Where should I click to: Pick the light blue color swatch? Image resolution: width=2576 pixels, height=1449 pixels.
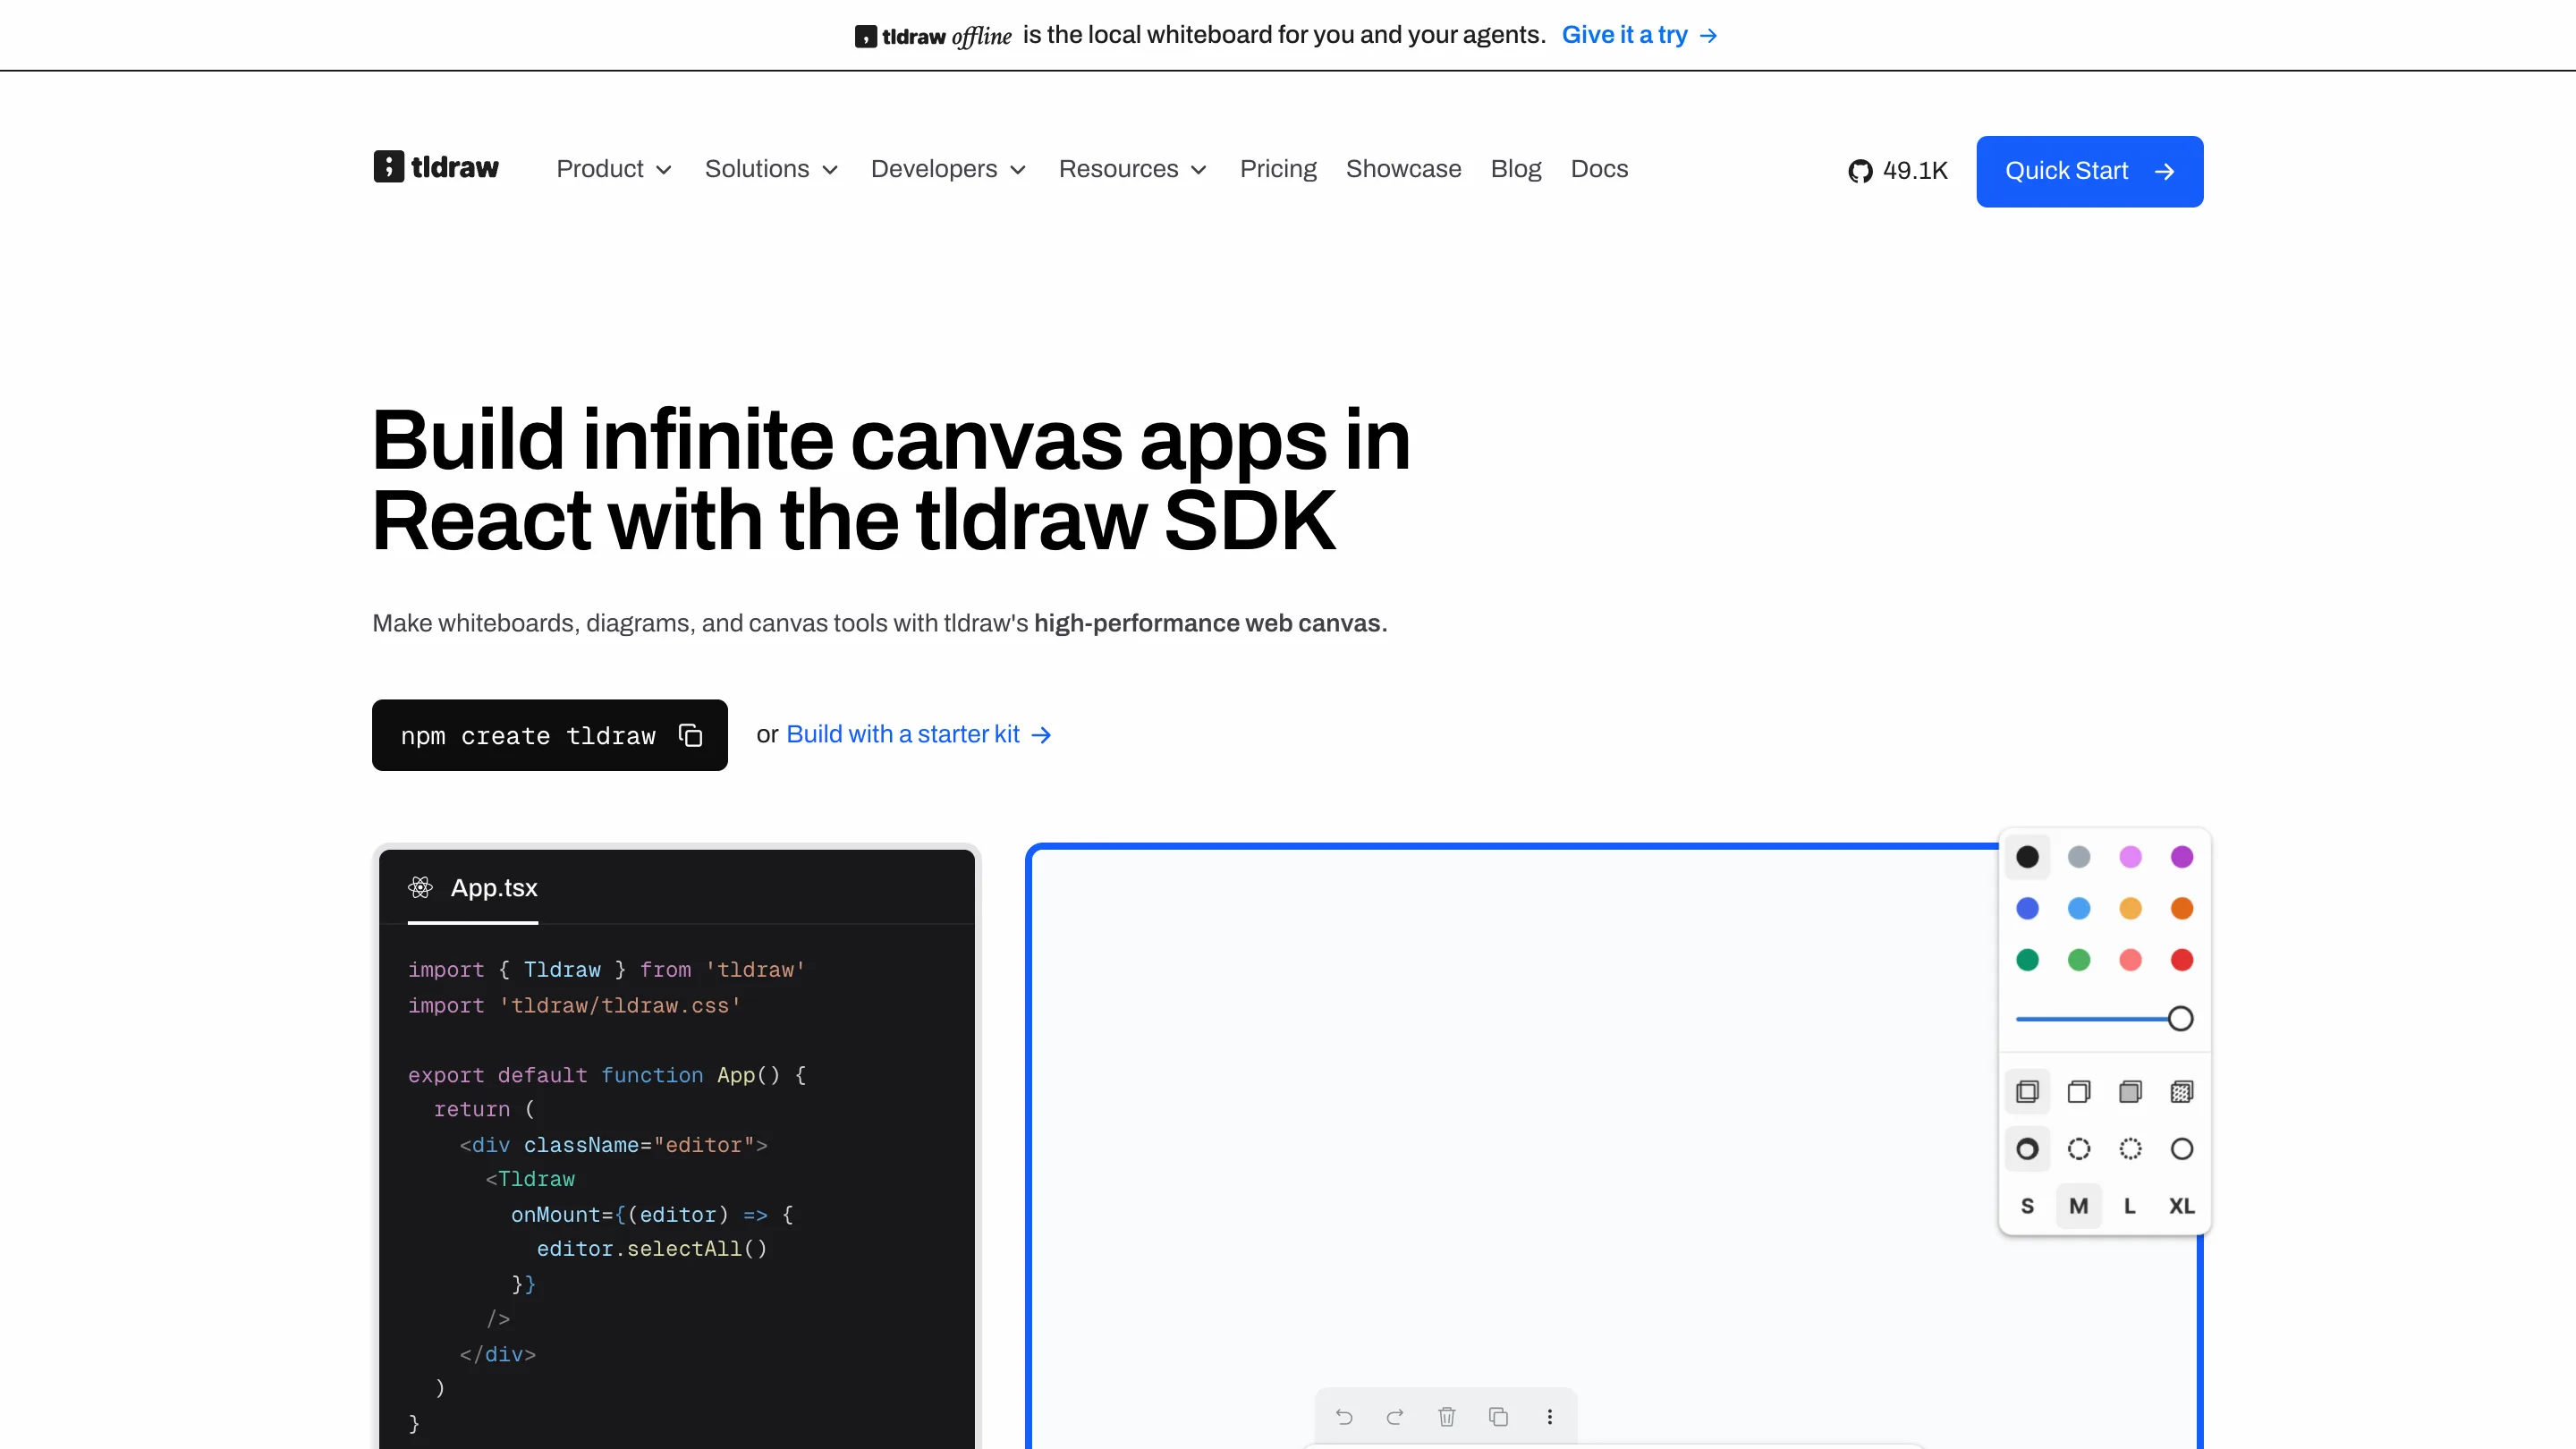2079,908
